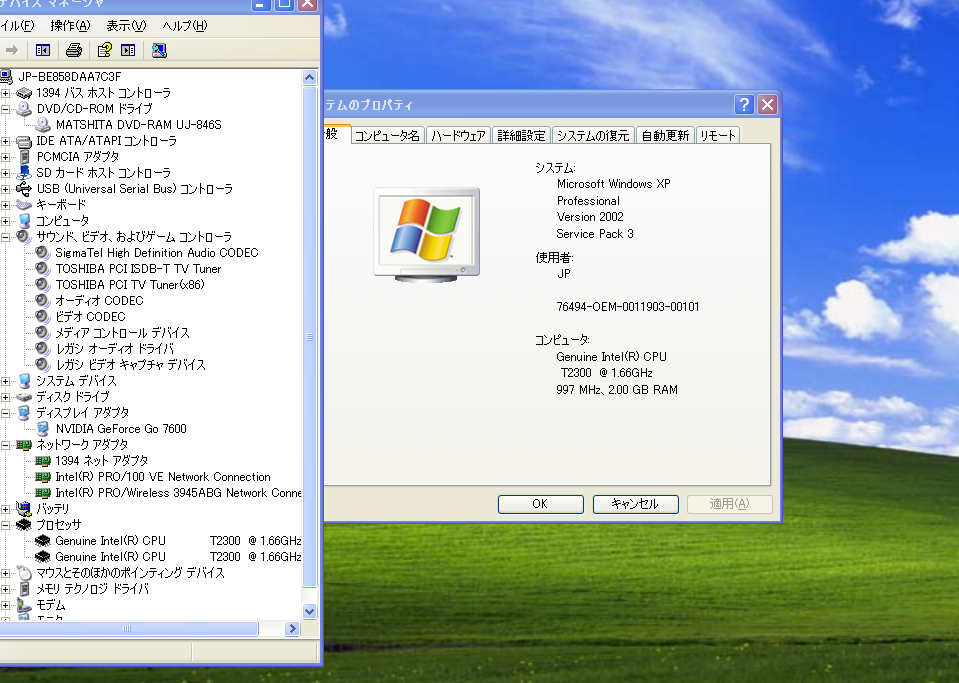
Task: Click the USB コントローラ category icon
Action: pos(24,188)
